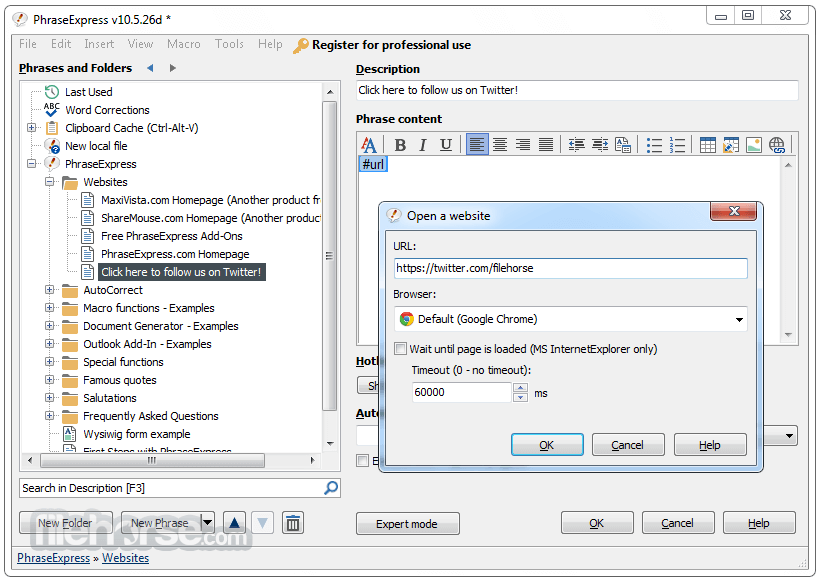Screen dimensions: 820x581
Task: Open the Browser dropdown list
Action: [739, 320]
